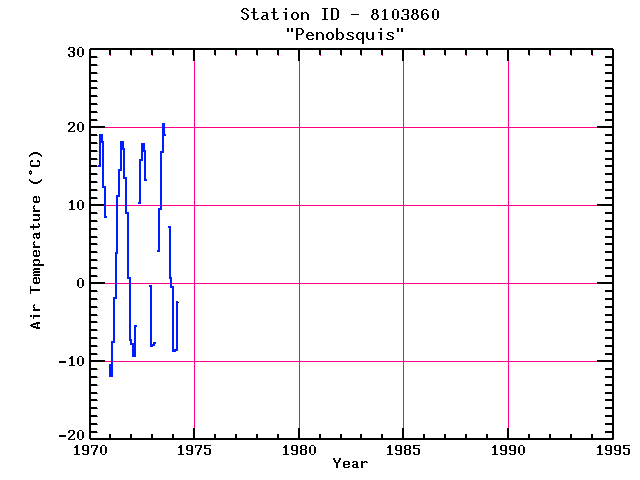This screenshot has height=480, width=640.
Task: Click the 1980 x-axis tick label
Action: (299, 451)
